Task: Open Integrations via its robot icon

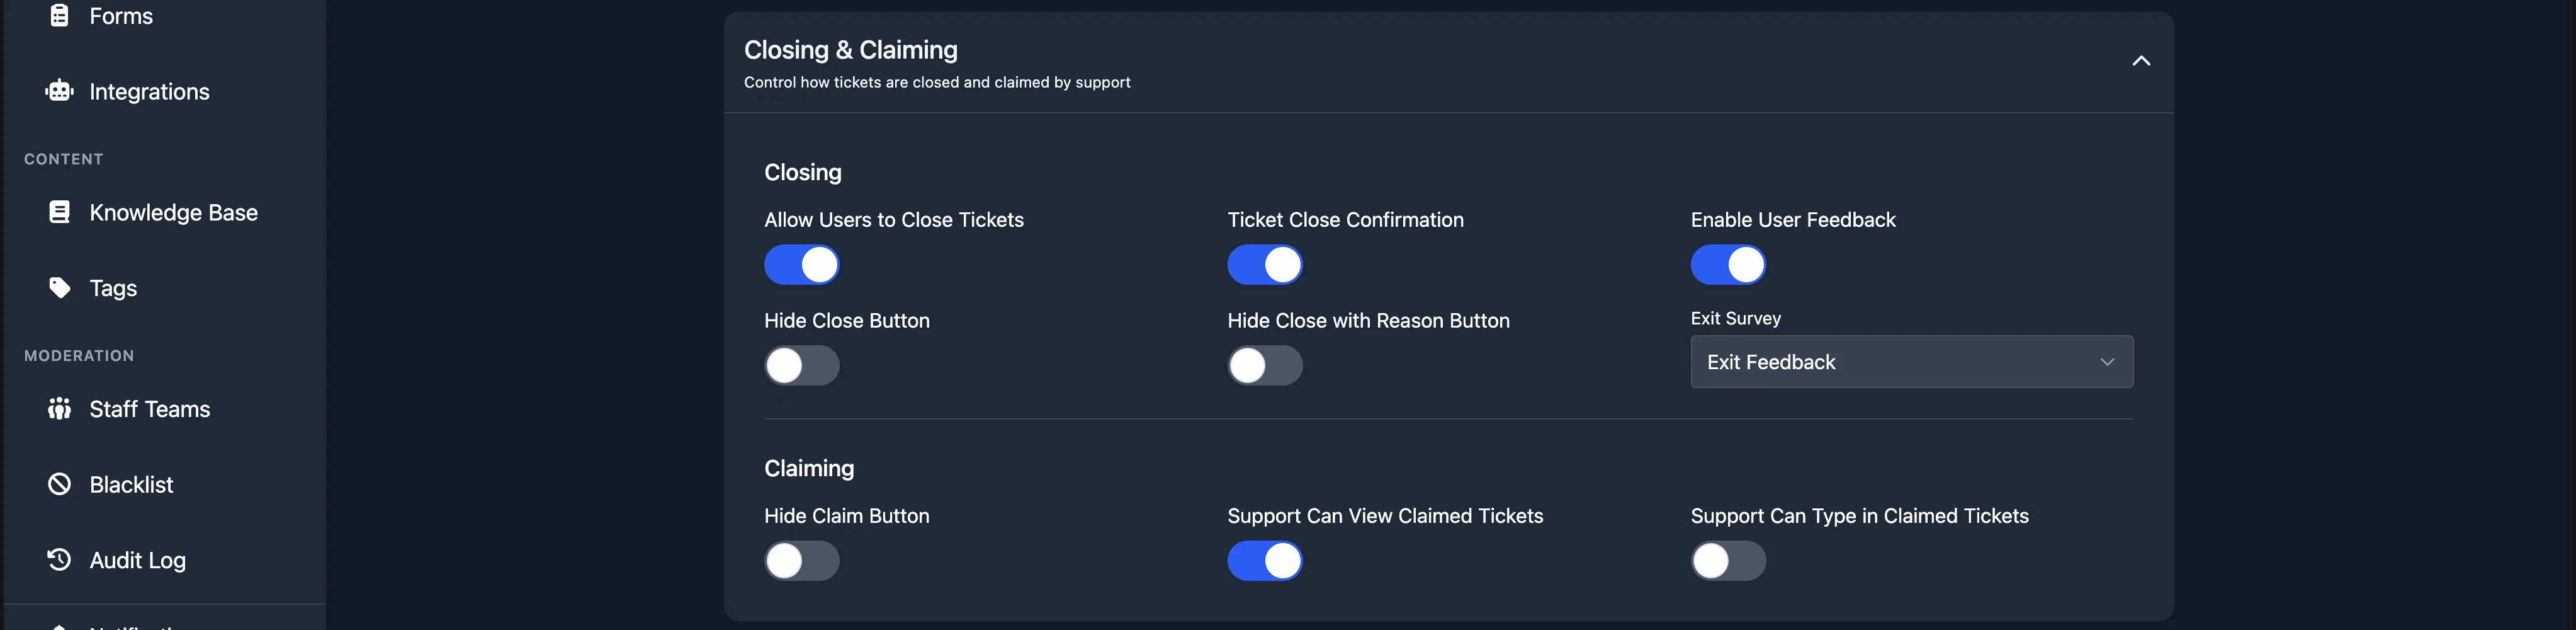Action: point(59,91)
